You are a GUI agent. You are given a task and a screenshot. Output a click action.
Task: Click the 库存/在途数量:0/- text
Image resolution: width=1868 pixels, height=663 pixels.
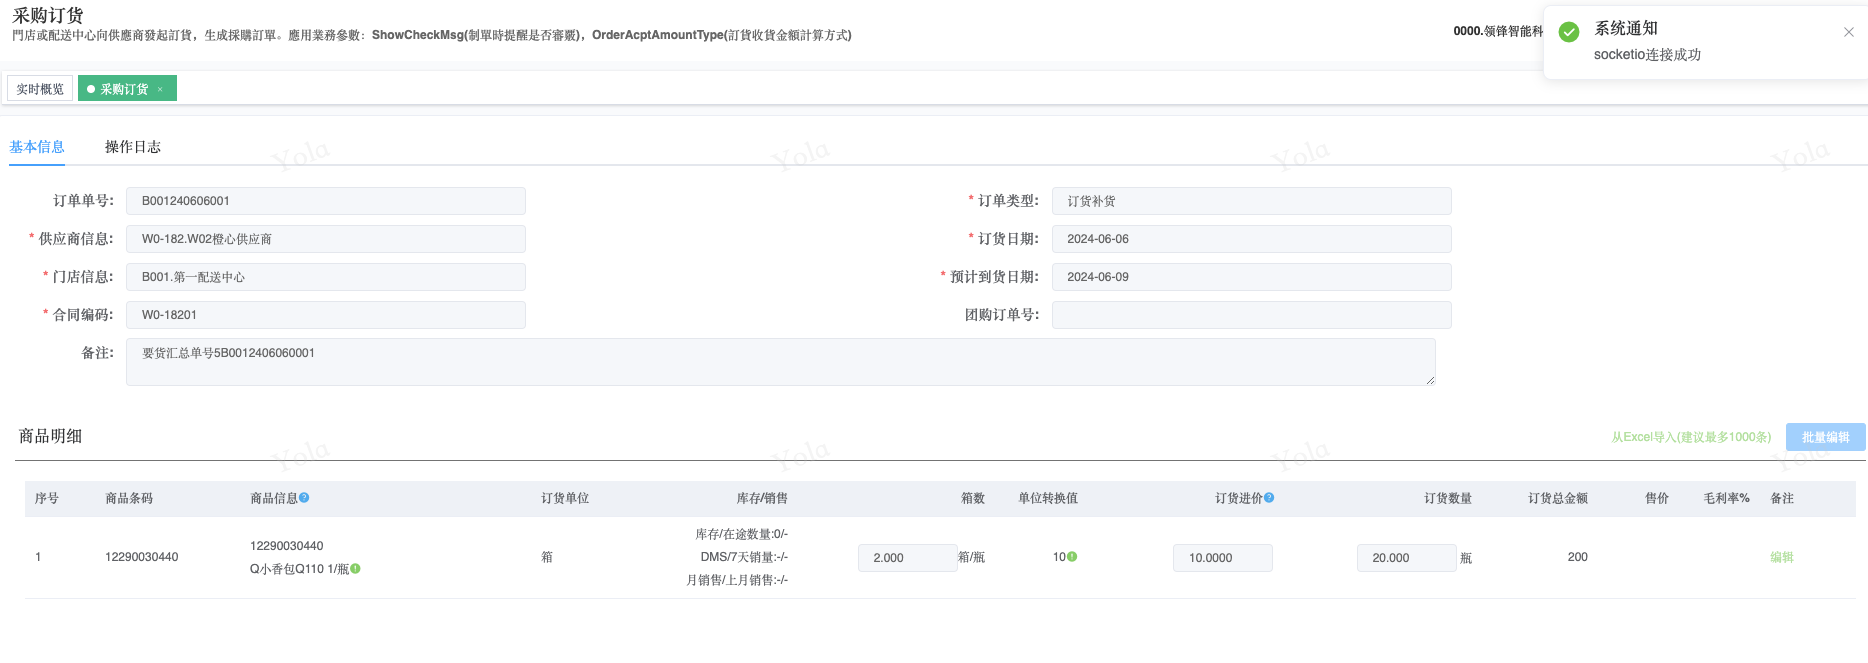tap(741, 534)
